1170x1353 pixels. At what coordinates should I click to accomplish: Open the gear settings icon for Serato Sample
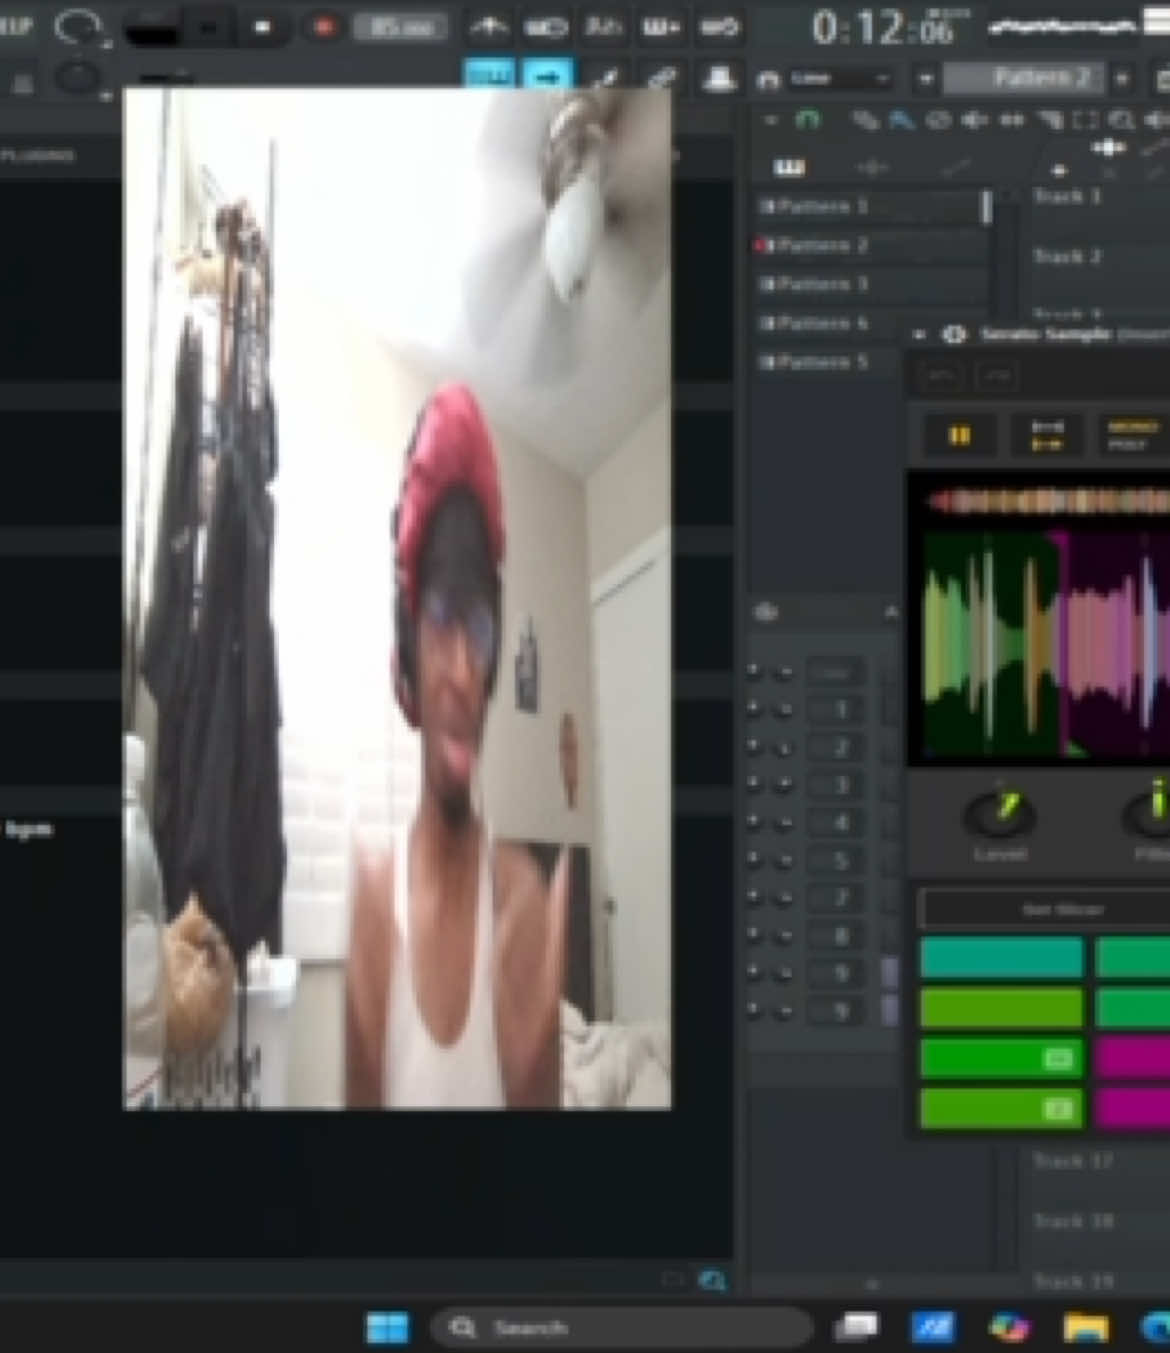coord(953,335)
